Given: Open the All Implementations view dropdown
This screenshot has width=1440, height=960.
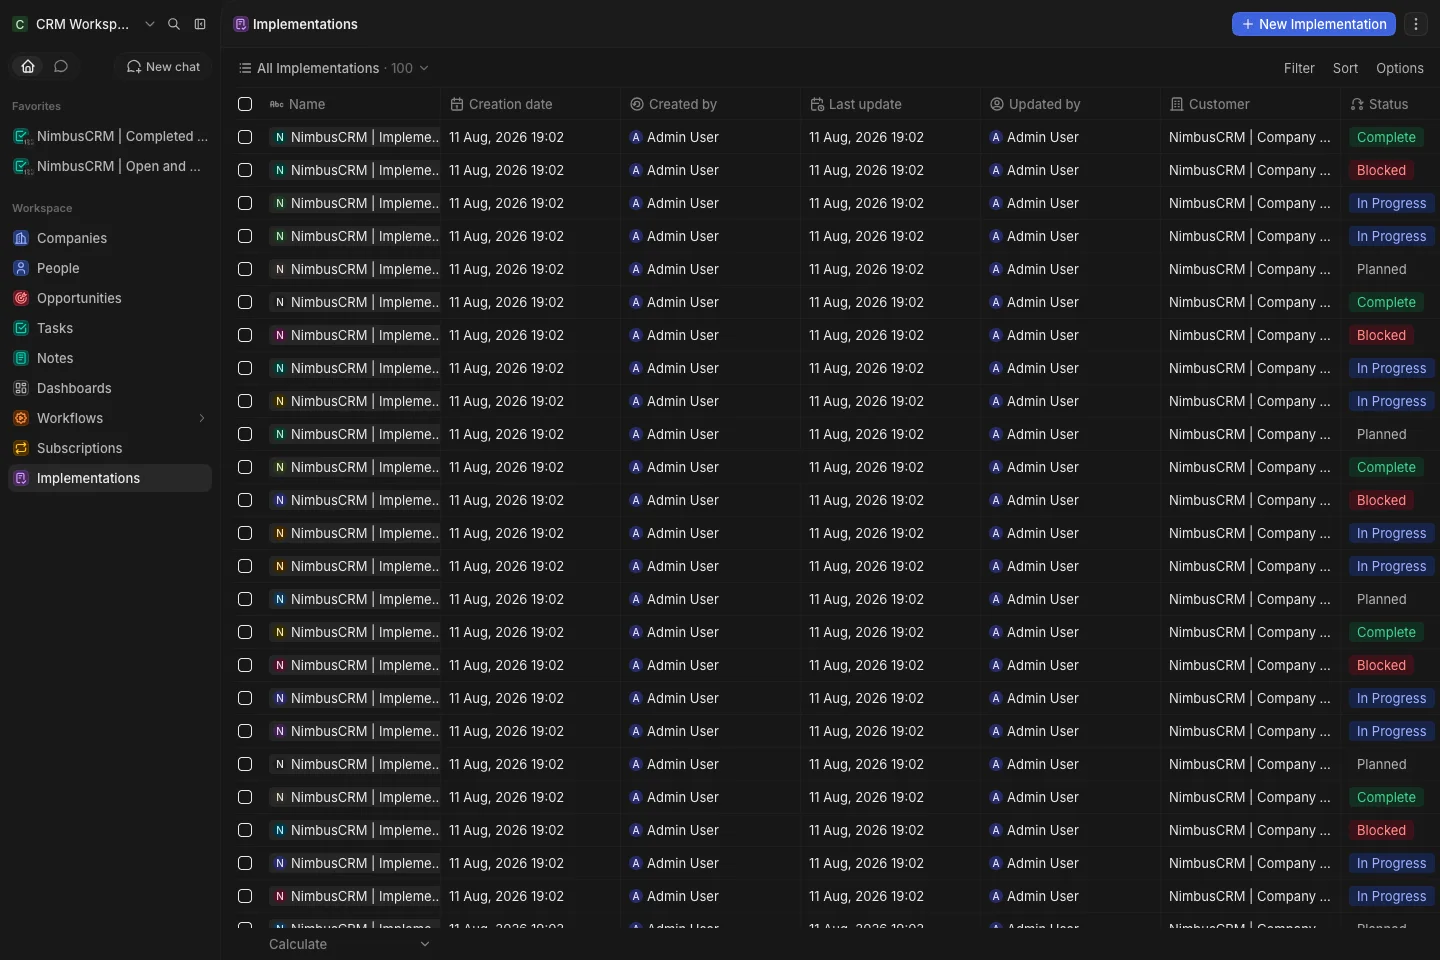Looking at the screenshot, I should point(334,68).
